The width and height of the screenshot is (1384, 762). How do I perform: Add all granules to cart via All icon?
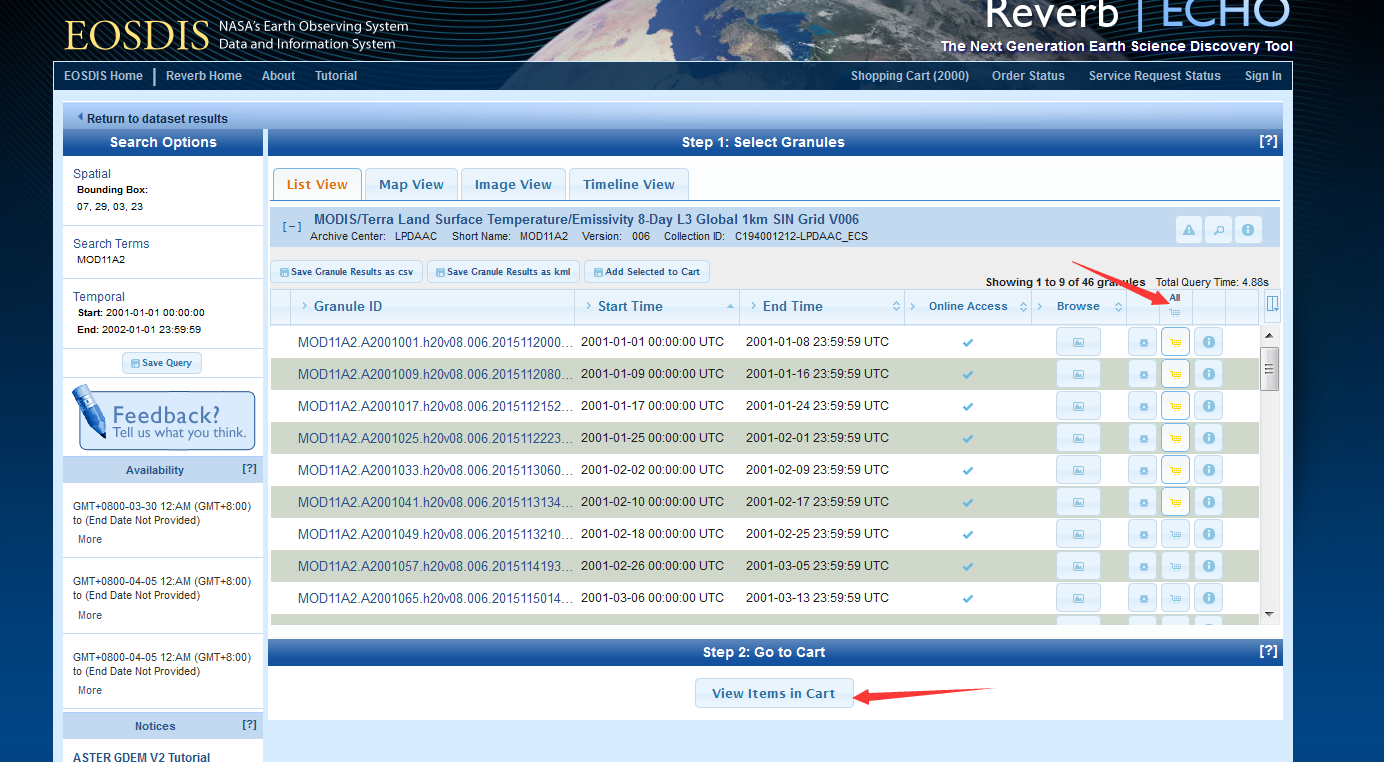point(1175,312)
